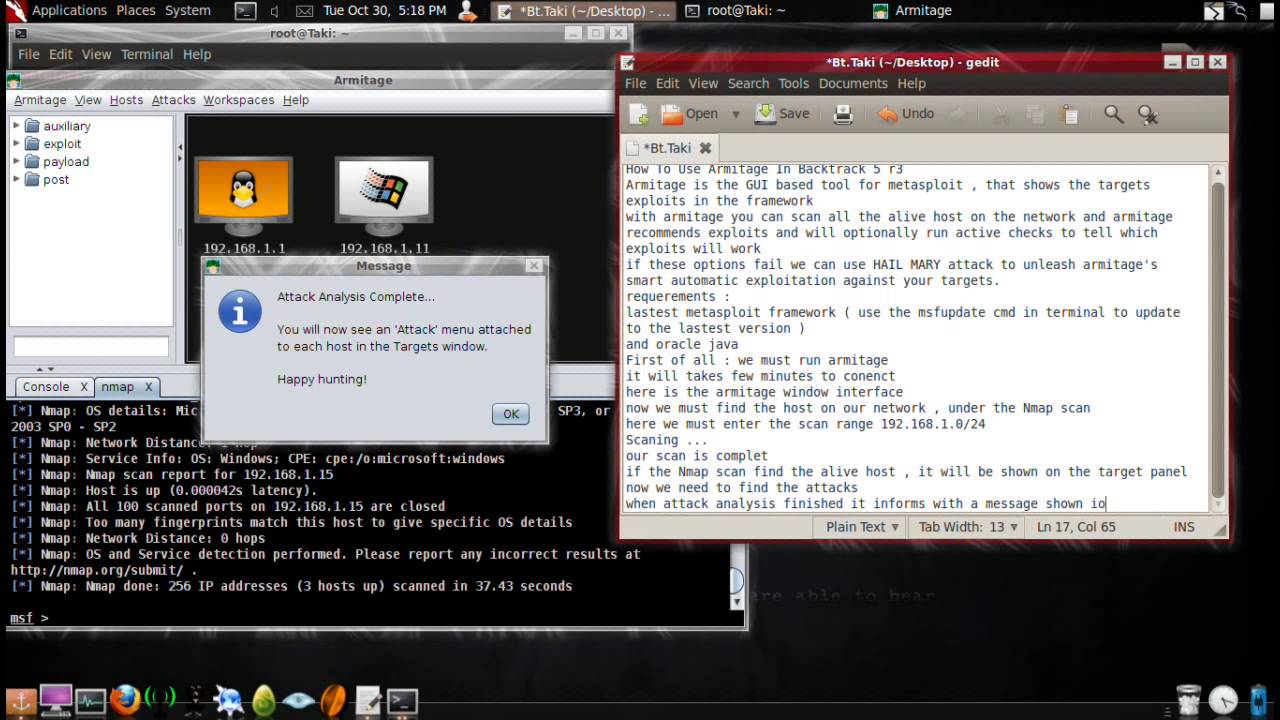1280x720 pixels.
Task: Select the *Bt.Taki document tab
Action: (669, 148)
